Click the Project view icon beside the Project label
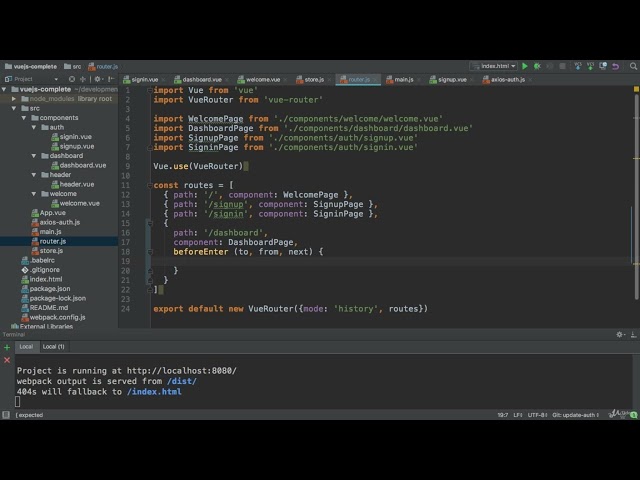 pyautogui.click(x=8, y=79)
